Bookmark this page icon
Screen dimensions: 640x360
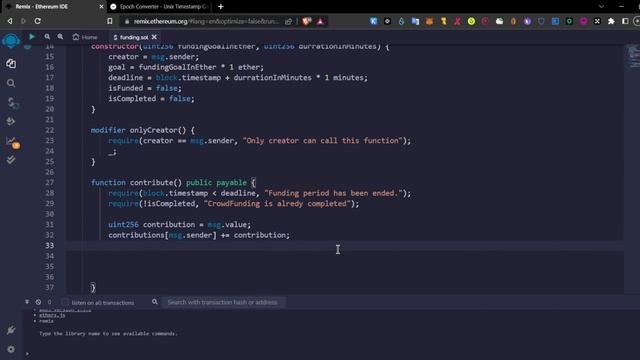109,21
